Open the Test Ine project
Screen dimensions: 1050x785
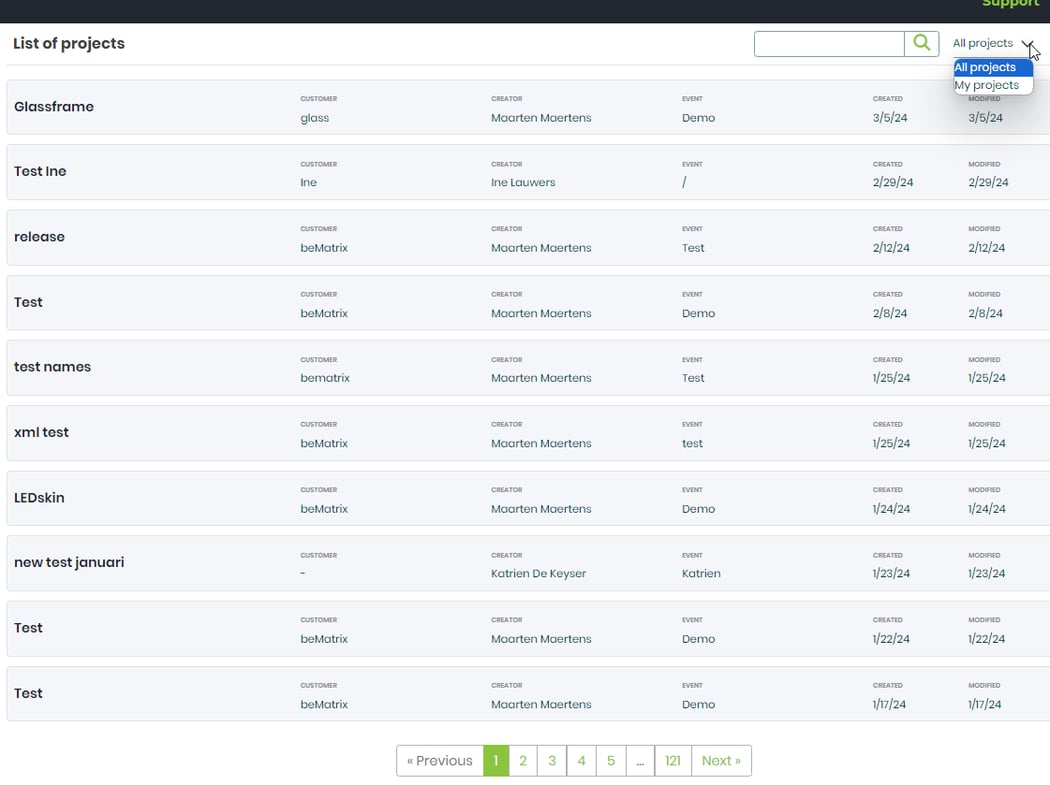click(40, 171)
